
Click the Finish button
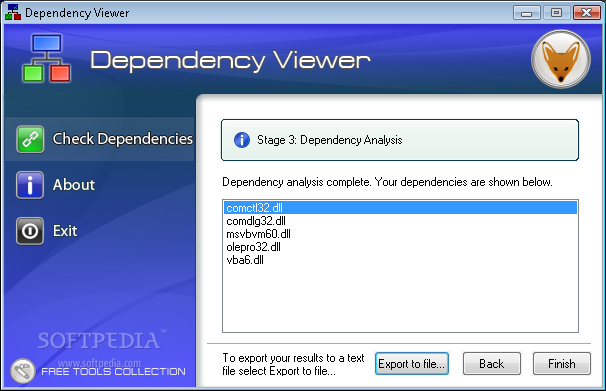click(562, 364)
